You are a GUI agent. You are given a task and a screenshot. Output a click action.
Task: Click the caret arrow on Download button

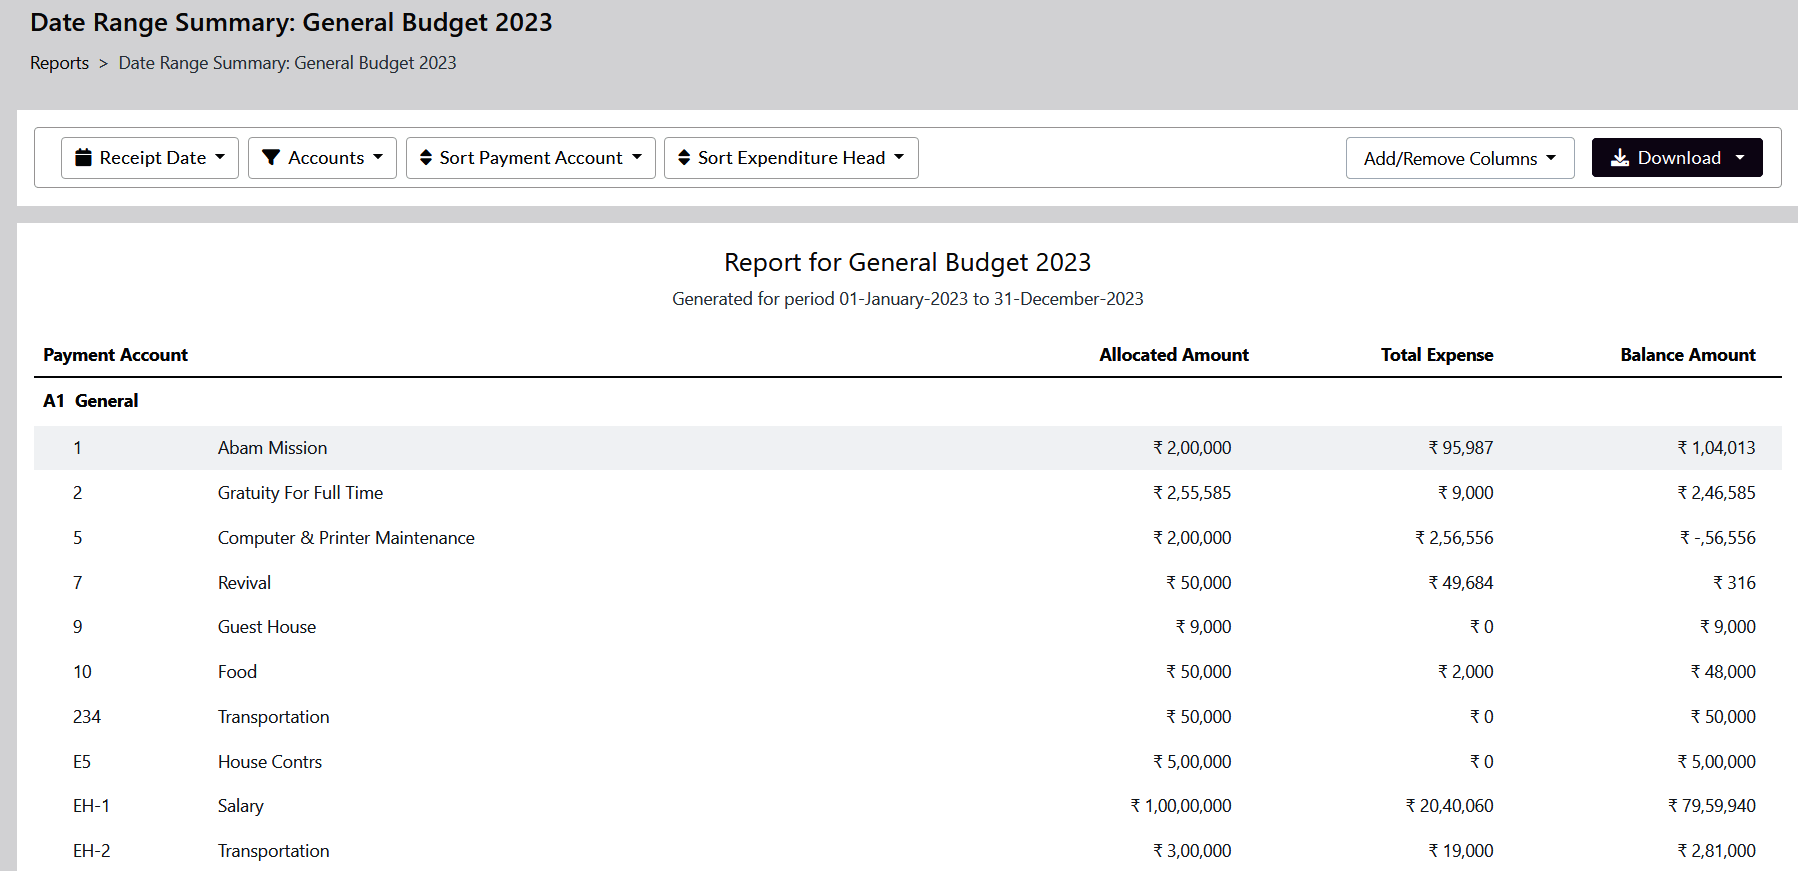click(x=1740, y=158)
